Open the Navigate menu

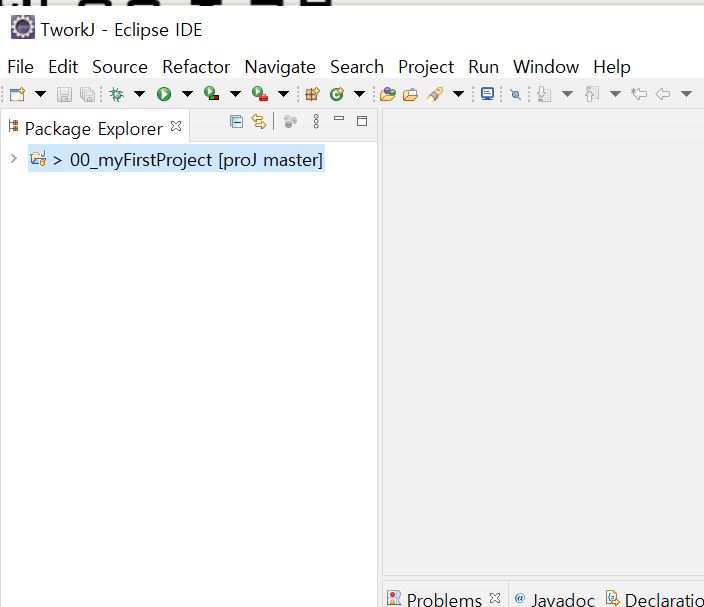[280, 67]
